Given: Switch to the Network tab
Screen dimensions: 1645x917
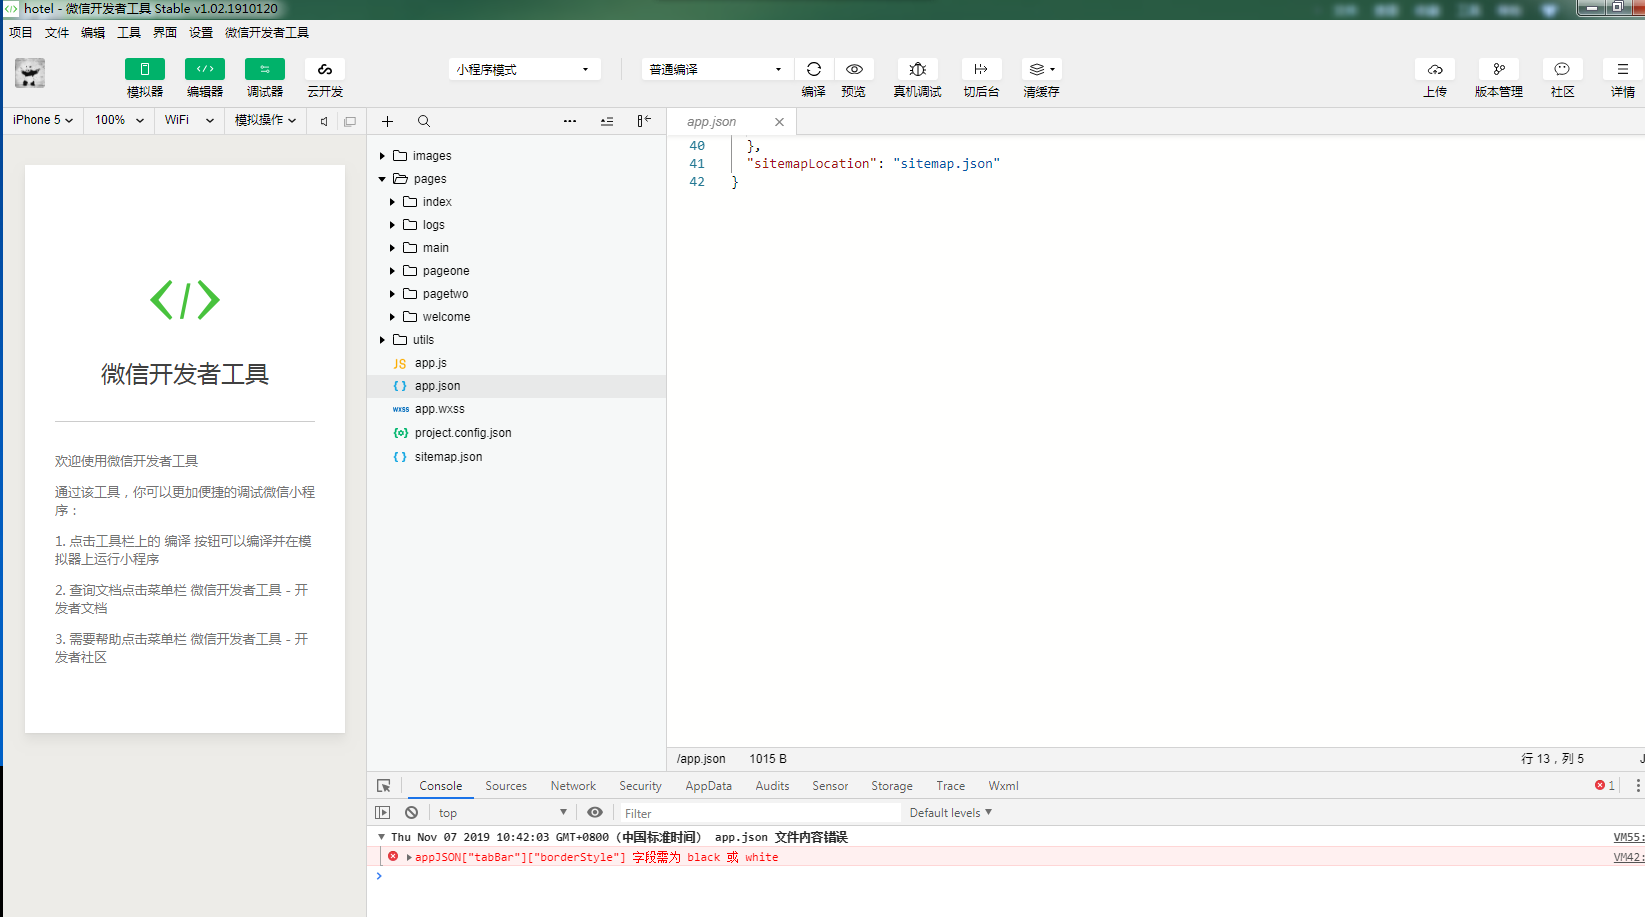Looking at the screenshot, I should pos(573,786).
